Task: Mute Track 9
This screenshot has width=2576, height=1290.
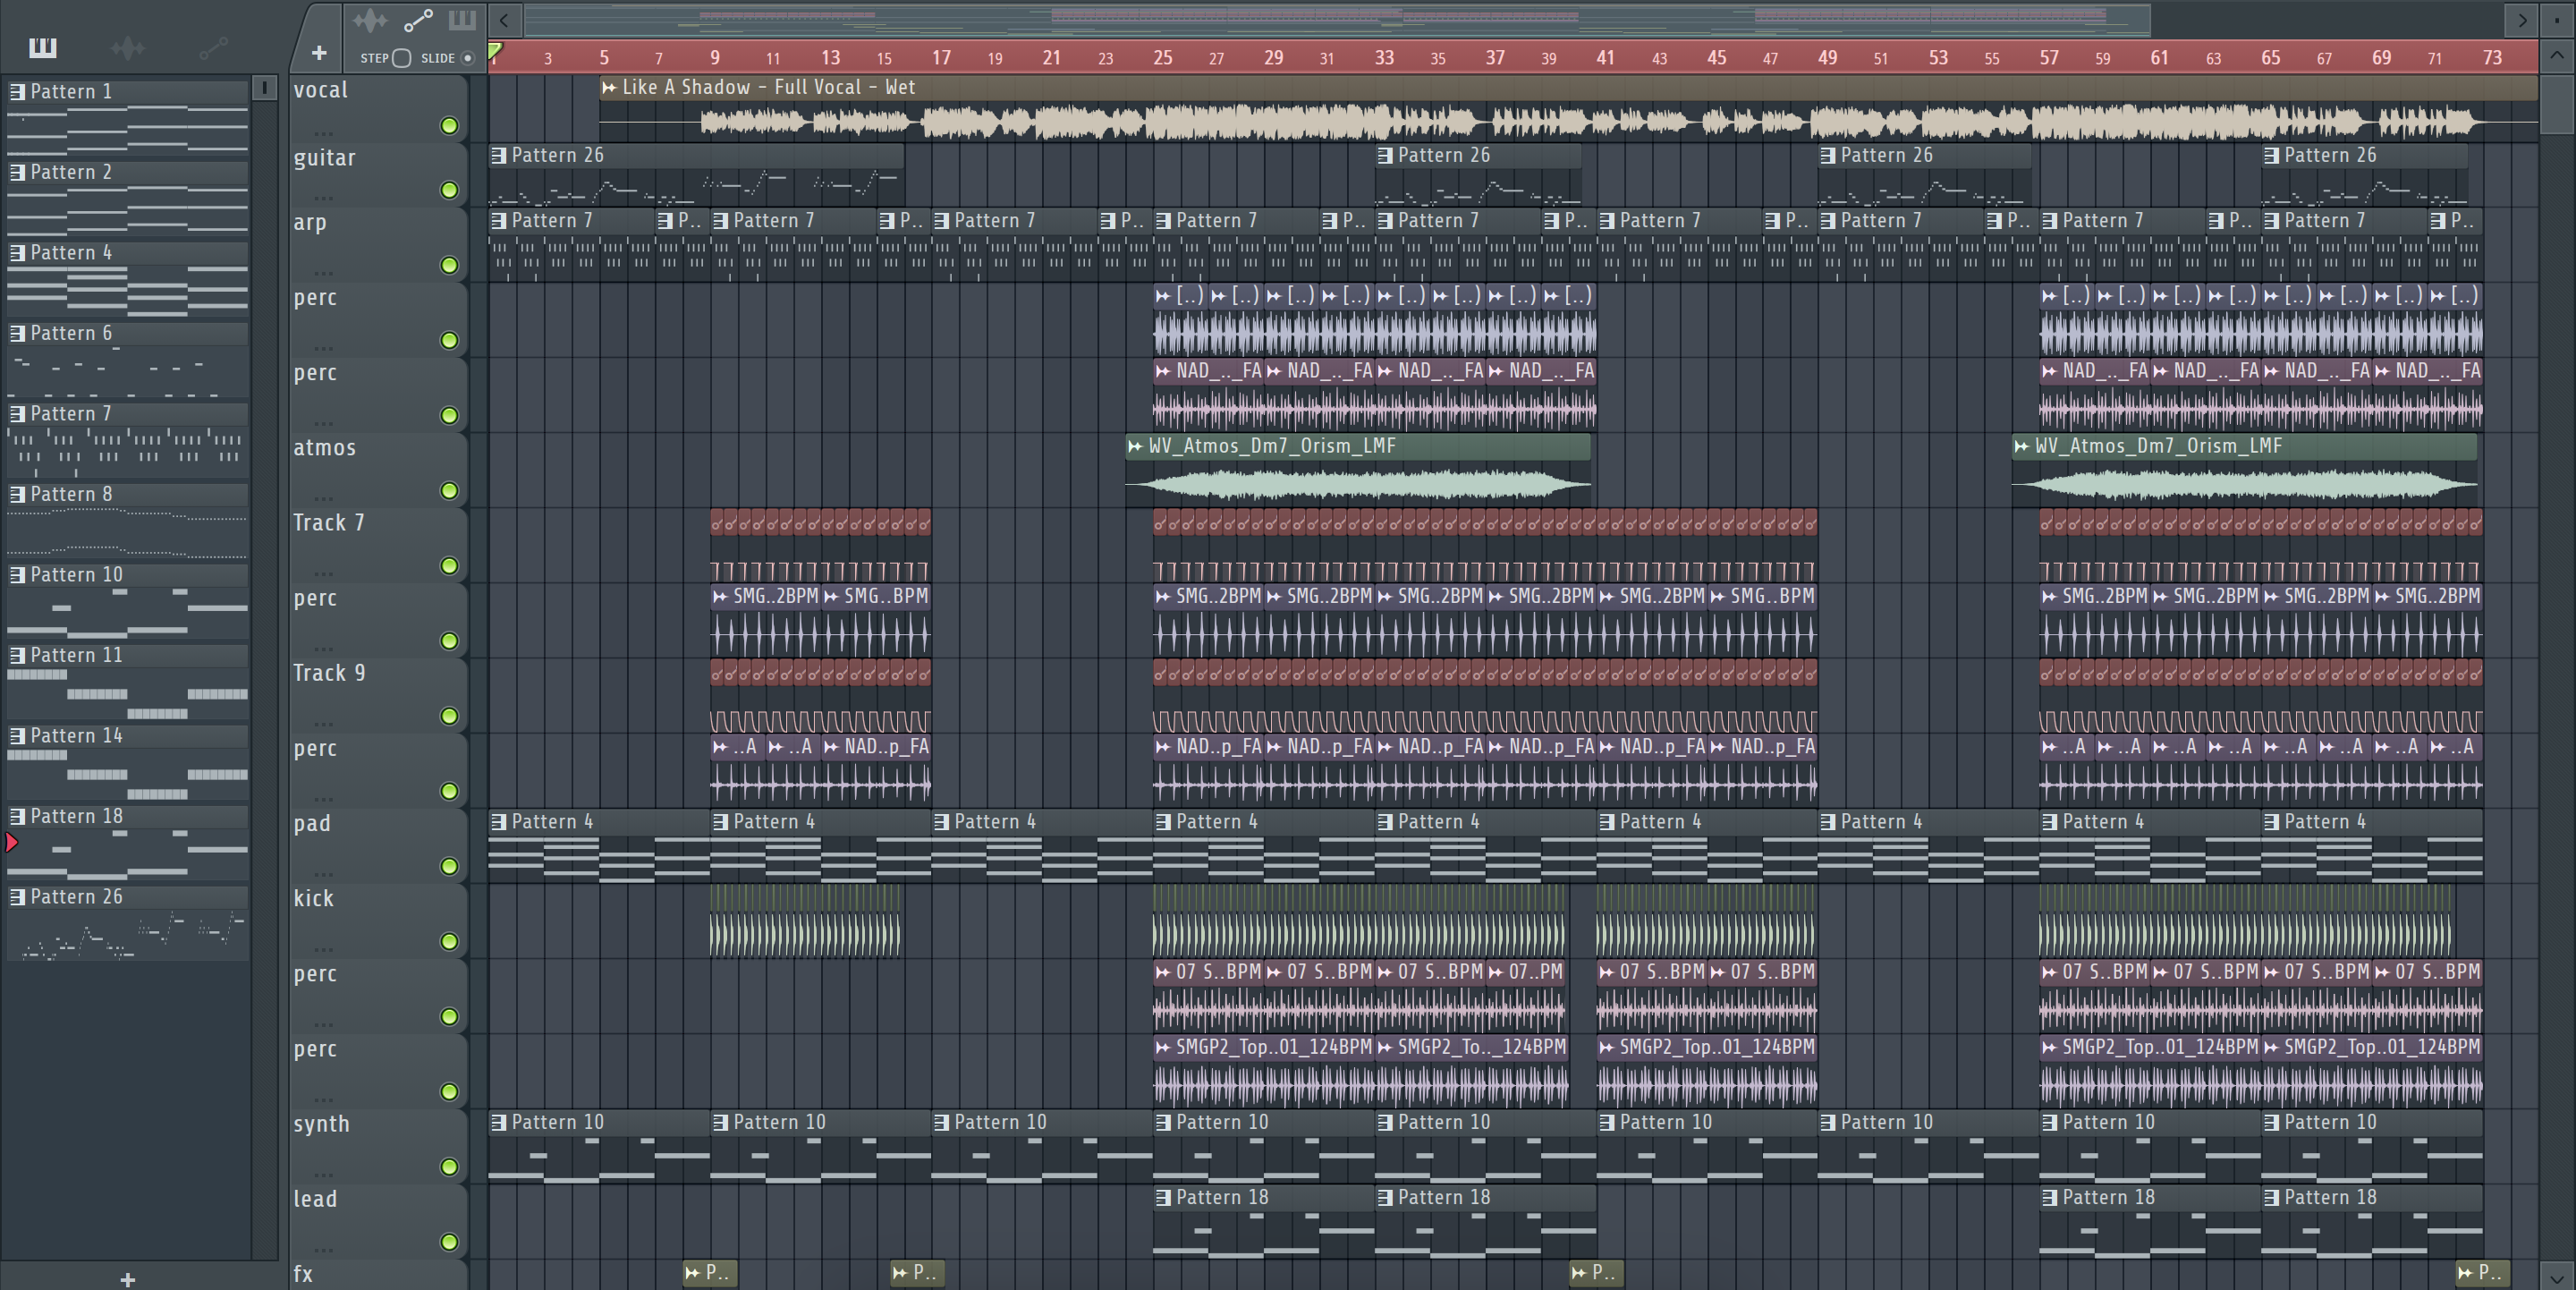Action: pos(450,716)
